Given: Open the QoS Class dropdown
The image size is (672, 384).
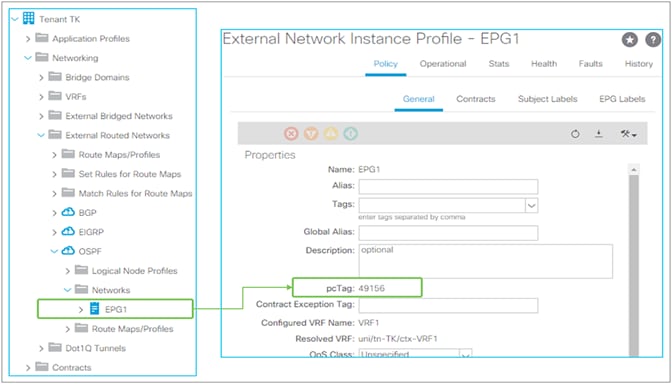Looking at the screenshot, I should (466, 355).
